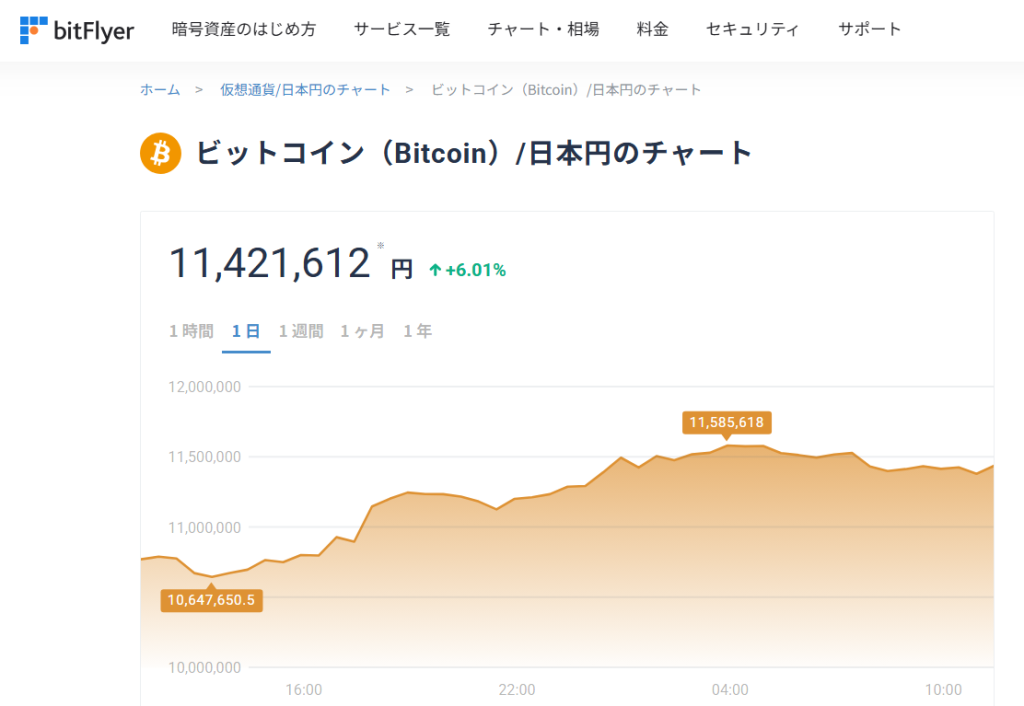Open the セキュリティ page
The height and width of the screenshot is (706, 1024).
752,29
